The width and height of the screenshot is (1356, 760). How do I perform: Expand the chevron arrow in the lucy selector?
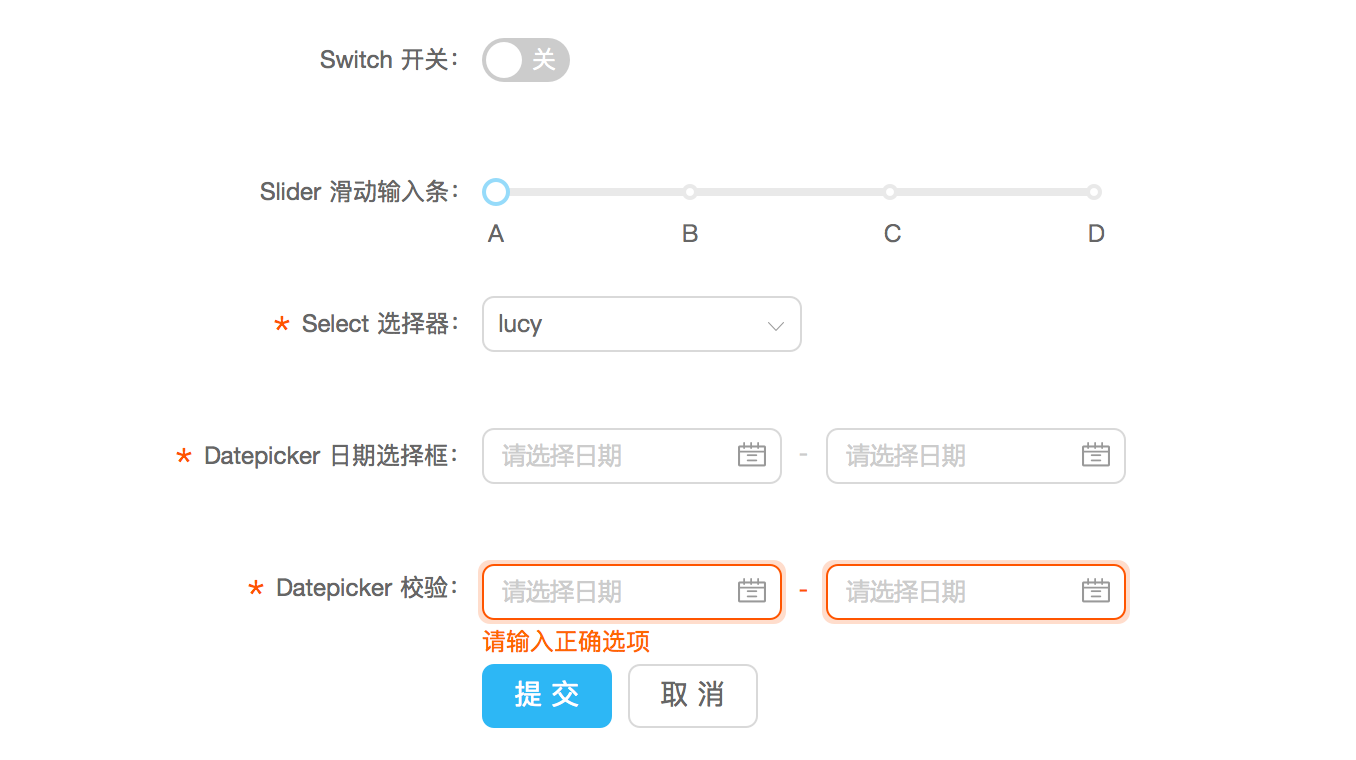tap(775, 326)
